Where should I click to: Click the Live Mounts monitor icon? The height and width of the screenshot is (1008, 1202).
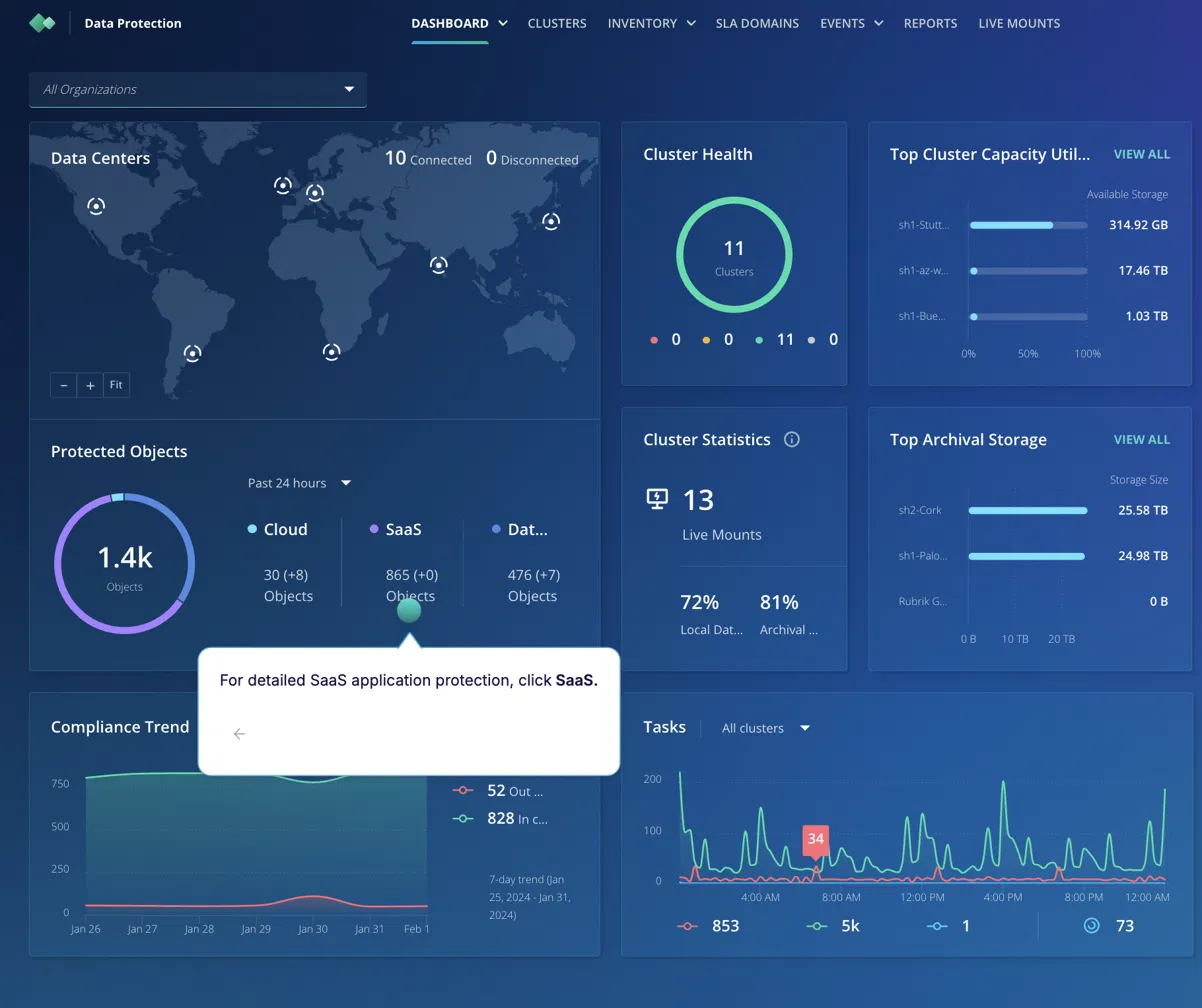657,498
